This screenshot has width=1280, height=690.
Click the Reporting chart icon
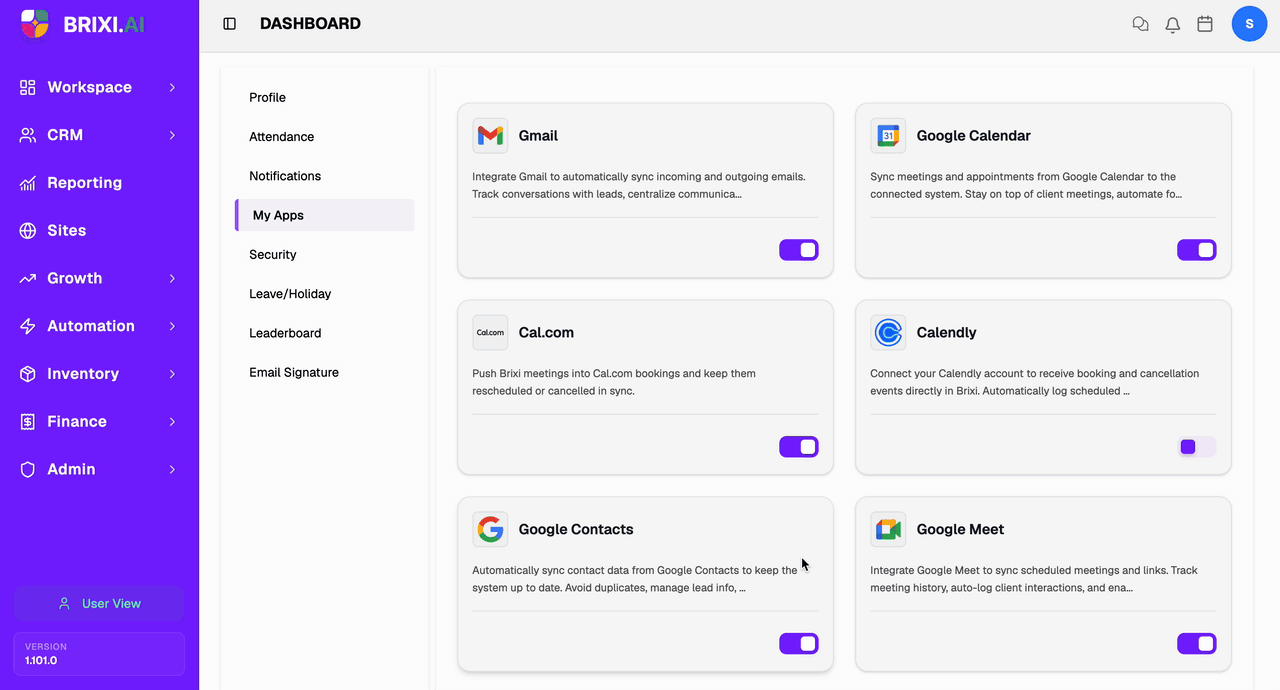point(28,183)
